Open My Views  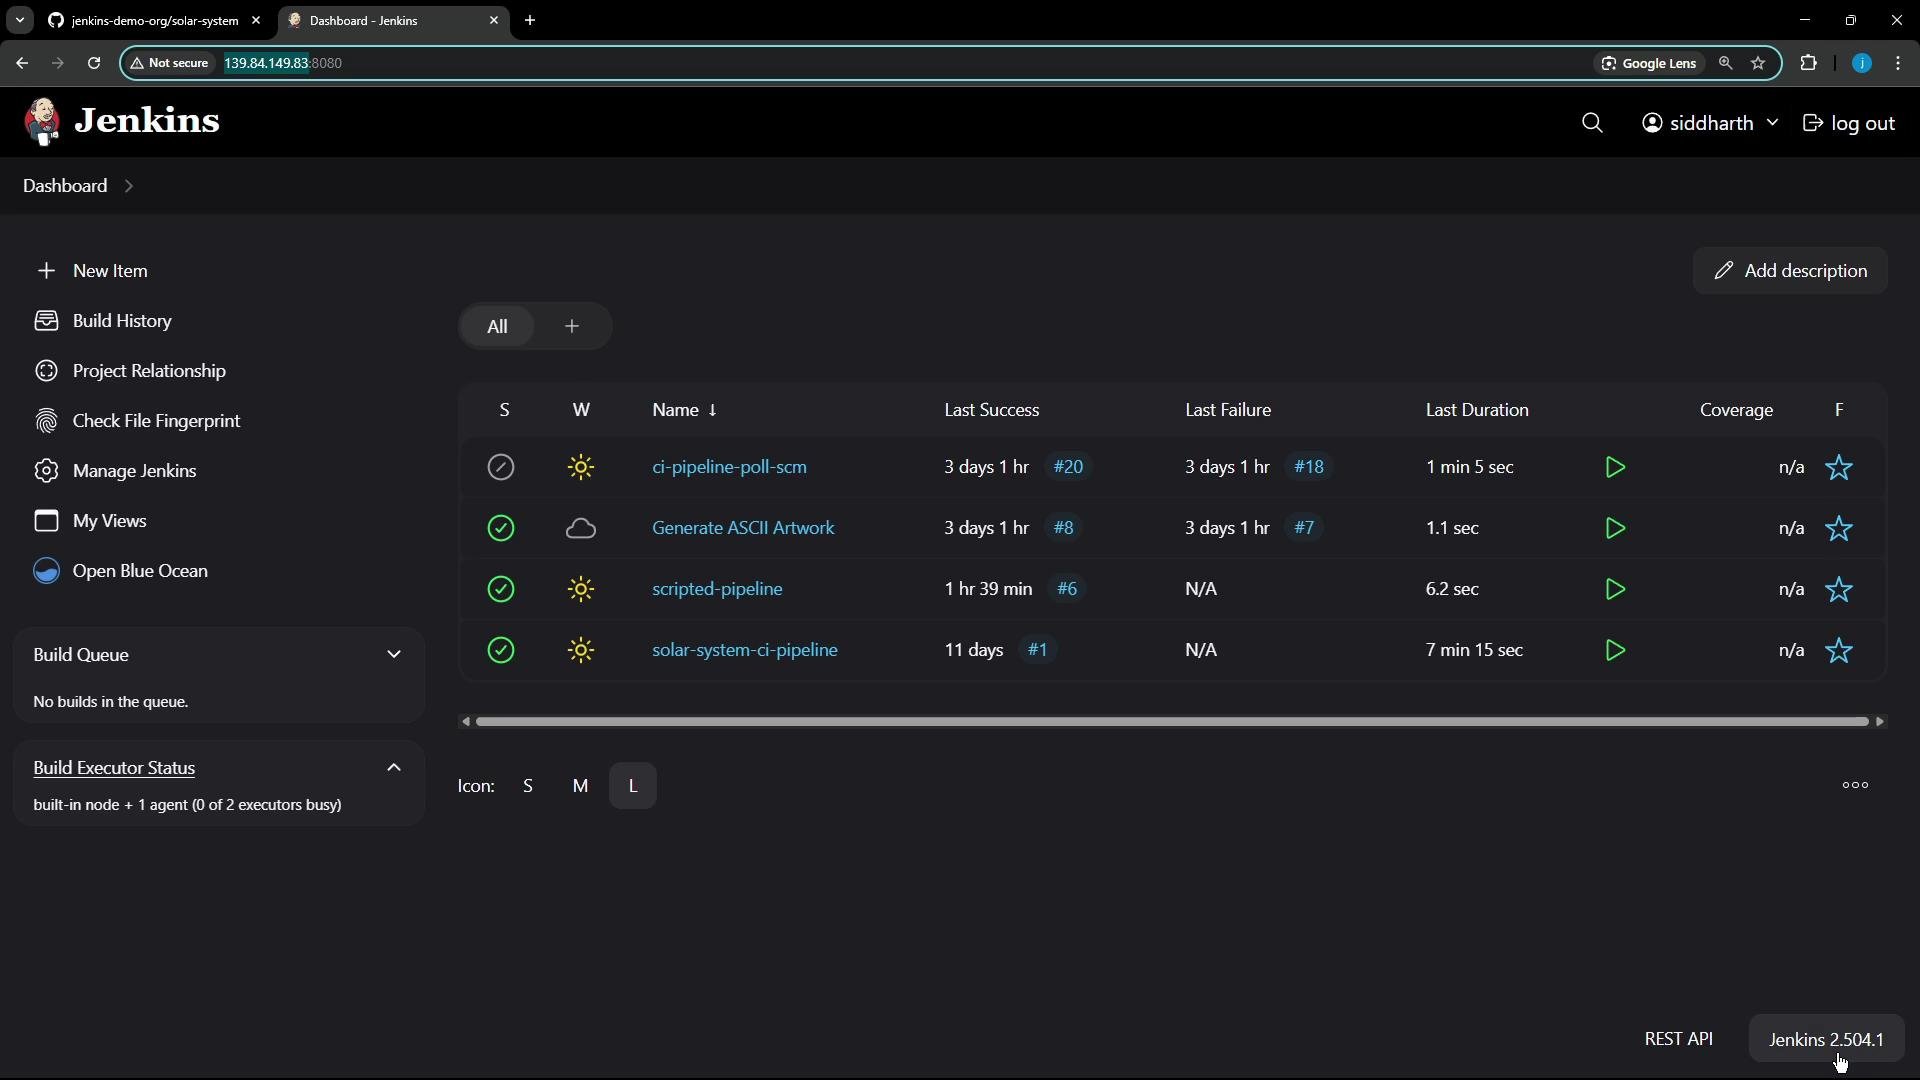[x=91, y=521]
